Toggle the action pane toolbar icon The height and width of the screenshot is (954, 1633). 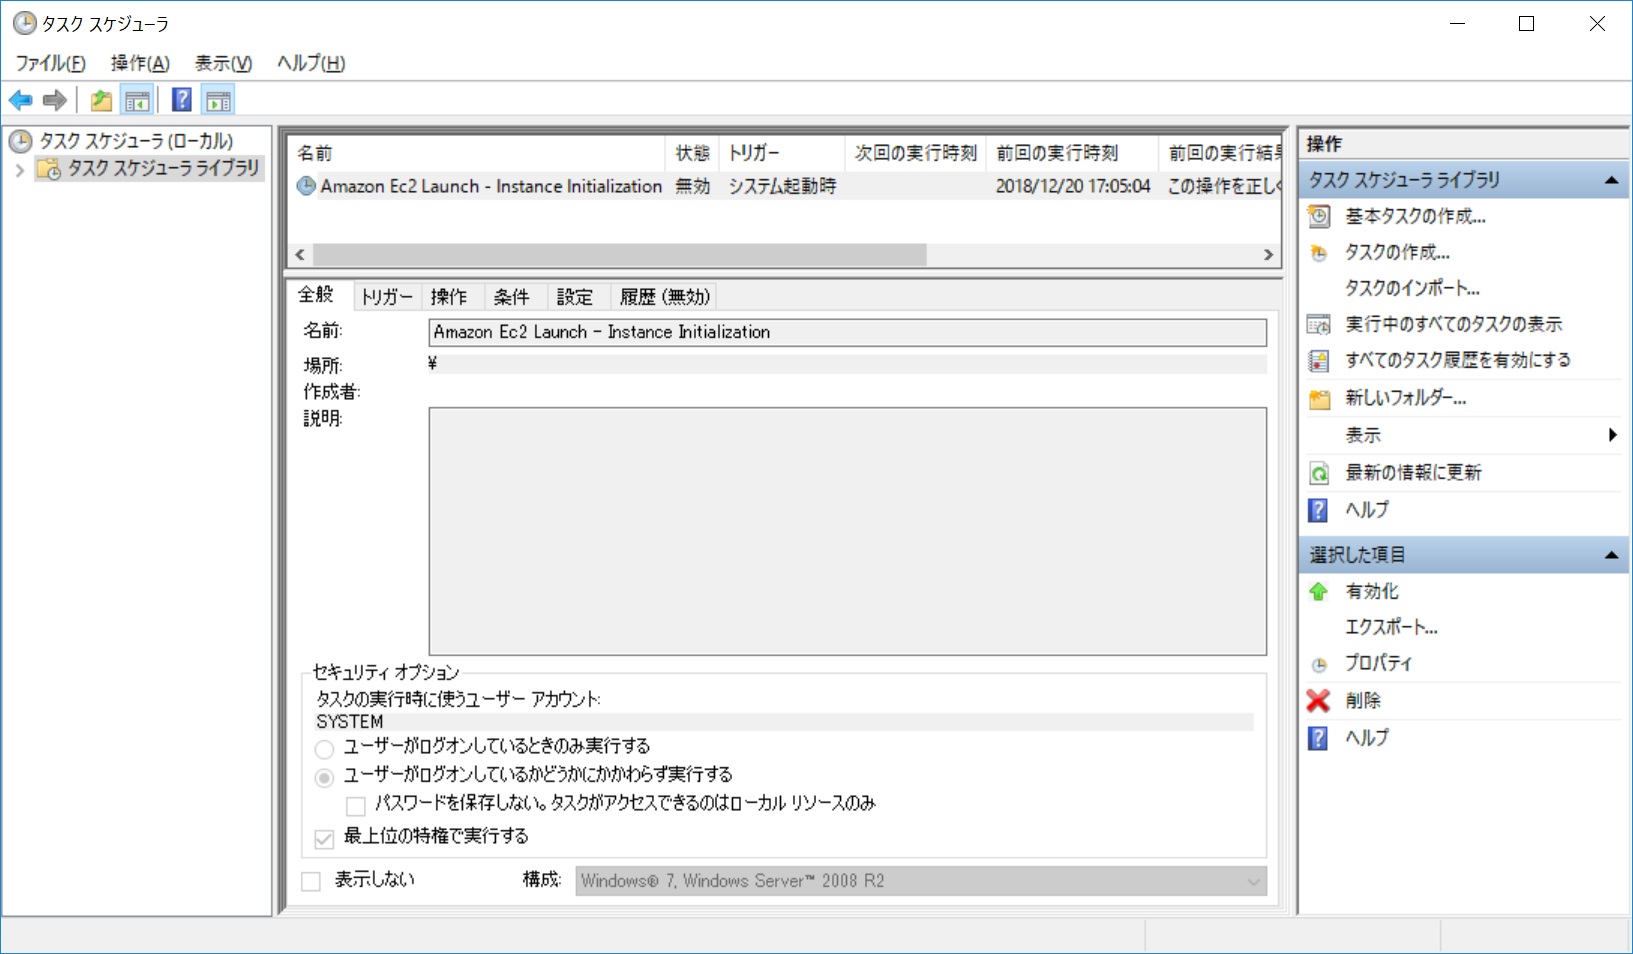(x=218, y=100)
